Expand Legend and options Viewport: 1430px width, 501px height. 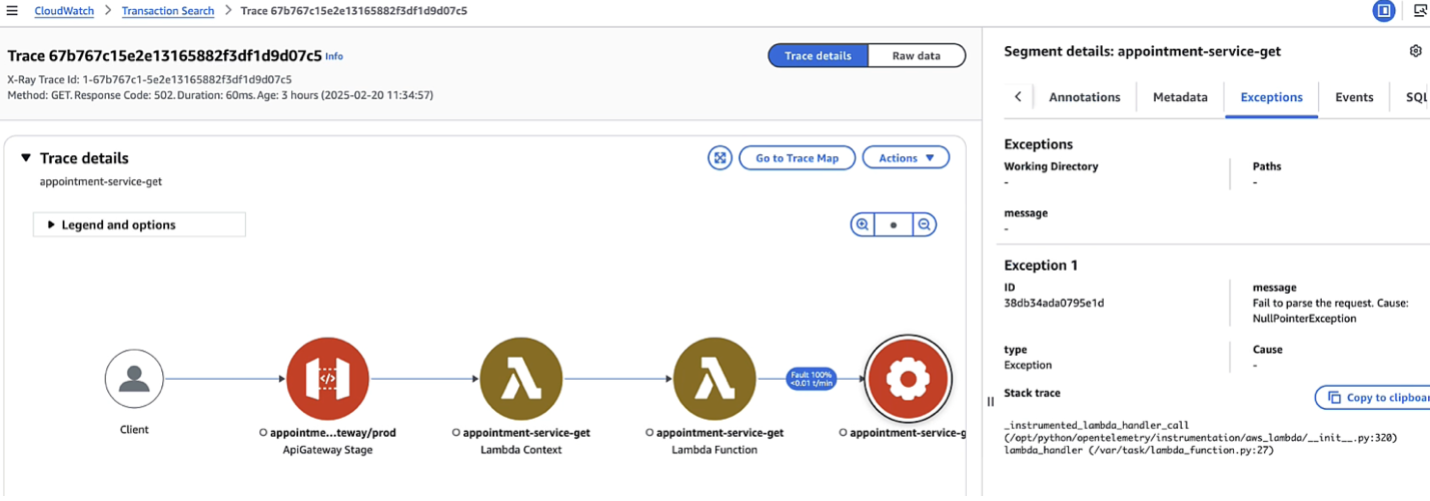click(x=139, y=225)
